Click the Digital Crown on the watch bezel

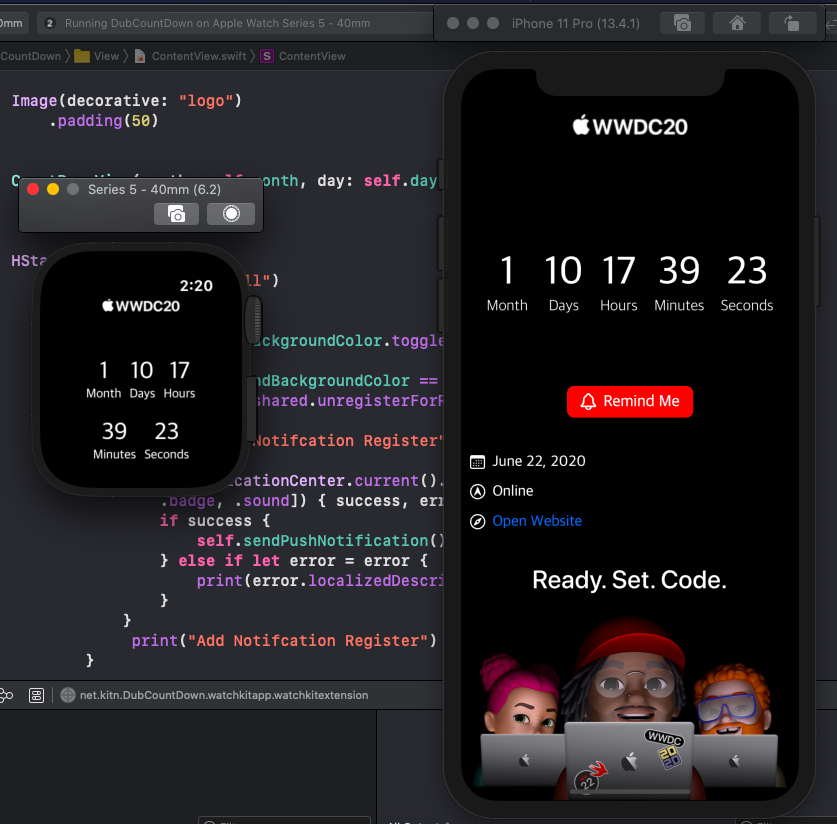tap(253, 320)
